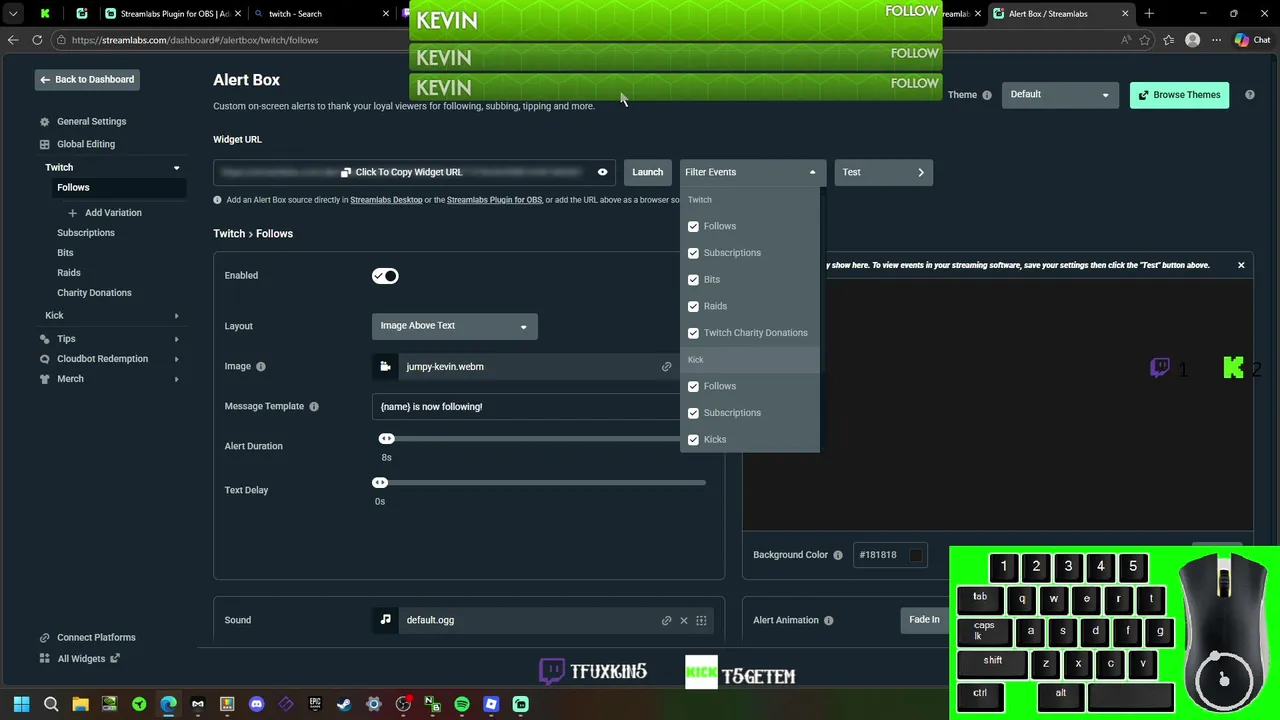
Task: Open the Test events dropdown
Action: click(x=883, y=172)
